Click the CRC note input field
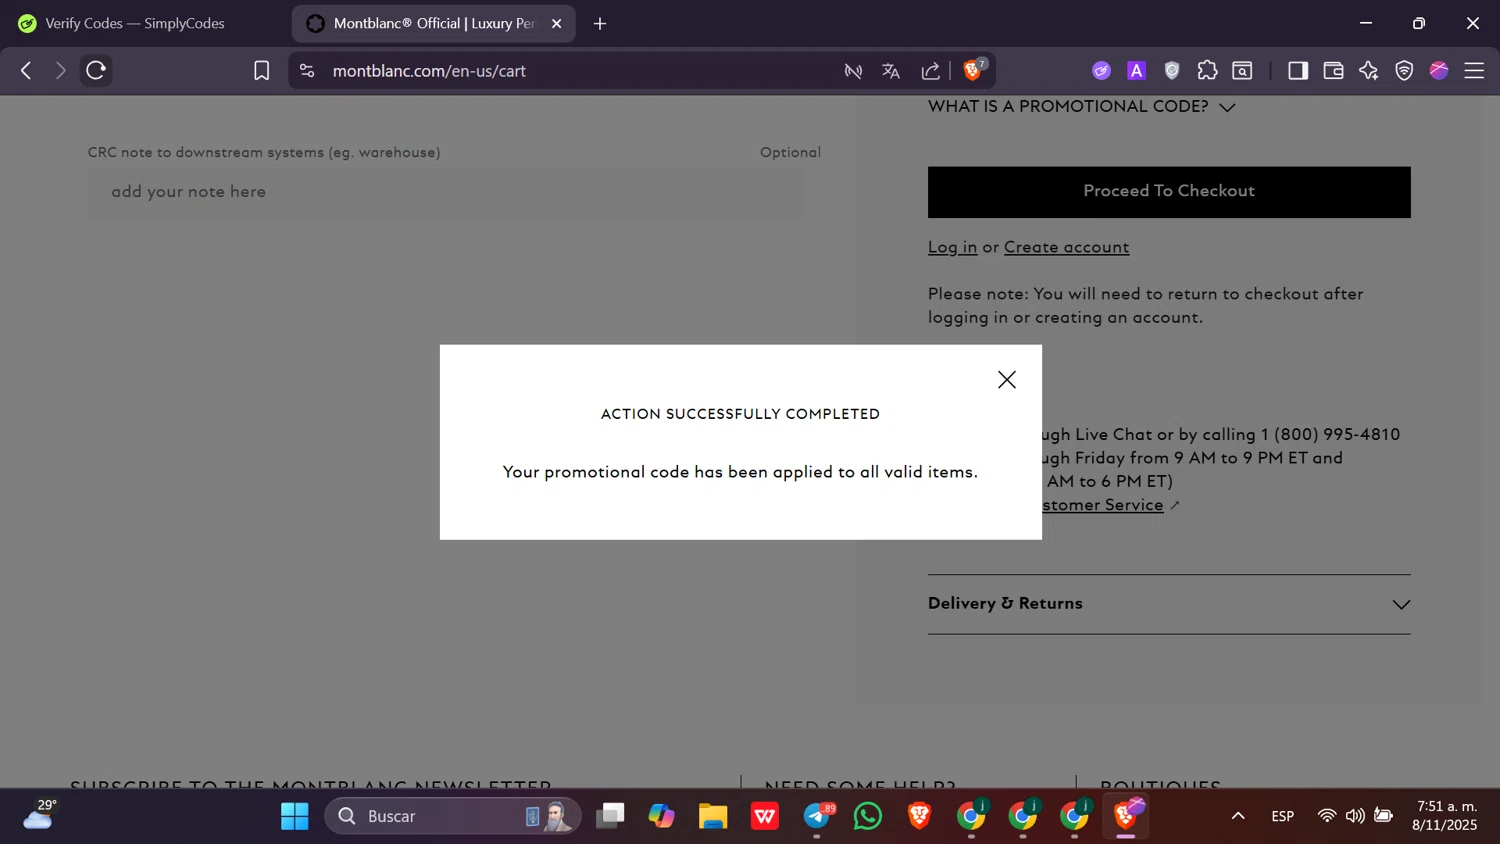This screenshot has width=1500, height=844. 446,192
